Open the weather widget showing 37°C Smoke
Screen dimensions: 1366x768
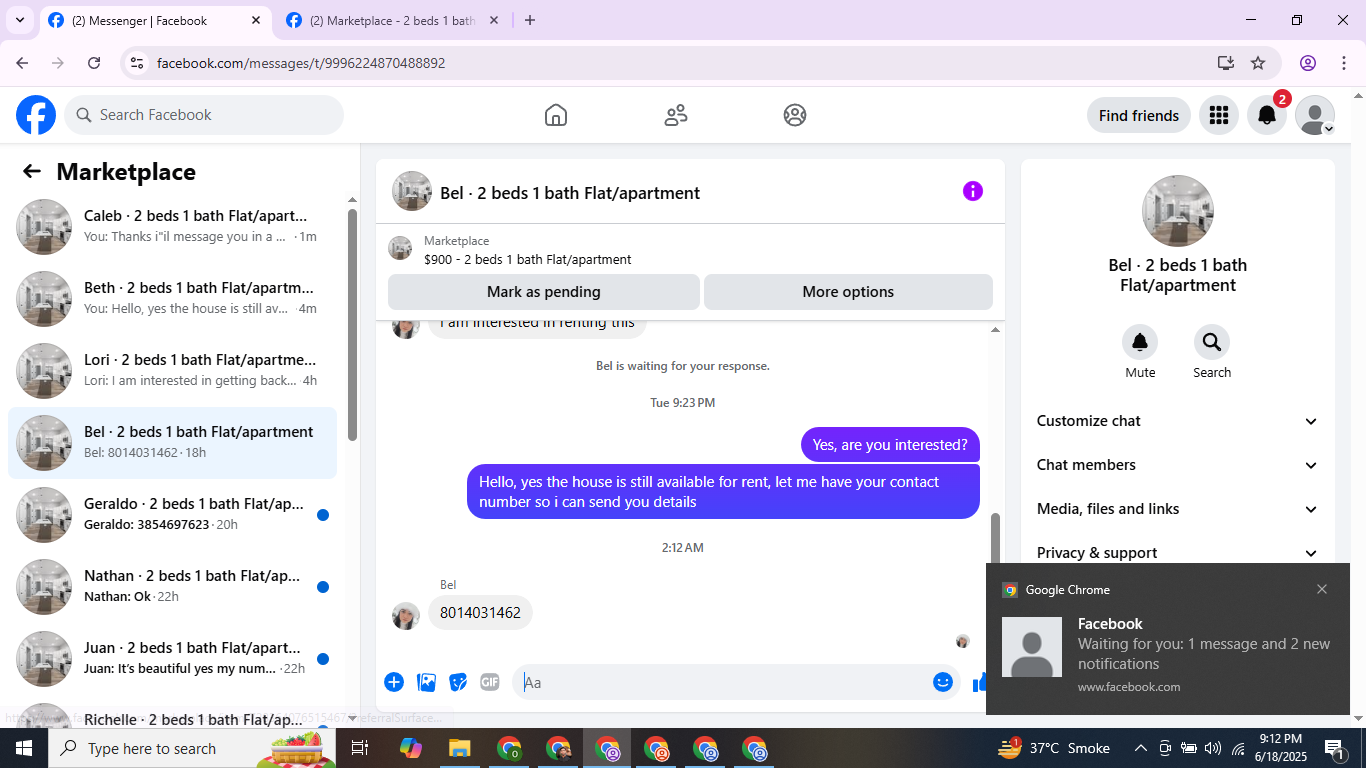tap(1054, 748)
